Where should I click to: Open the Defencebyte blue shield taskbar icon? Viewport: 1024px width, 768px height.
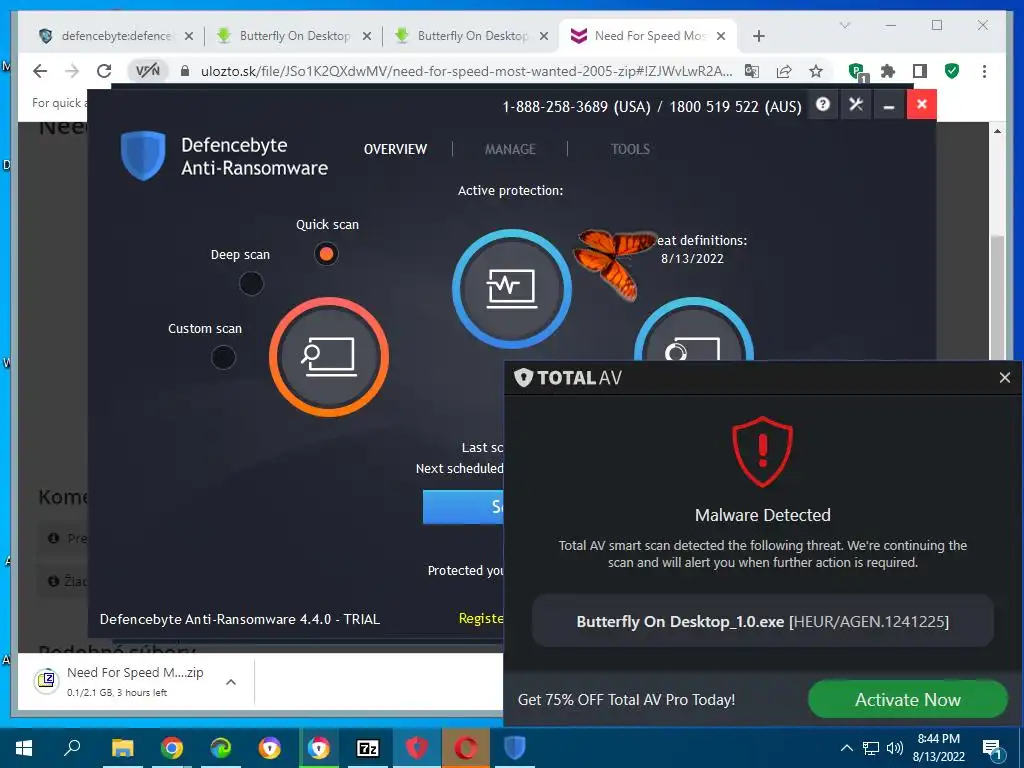(515, 748)
